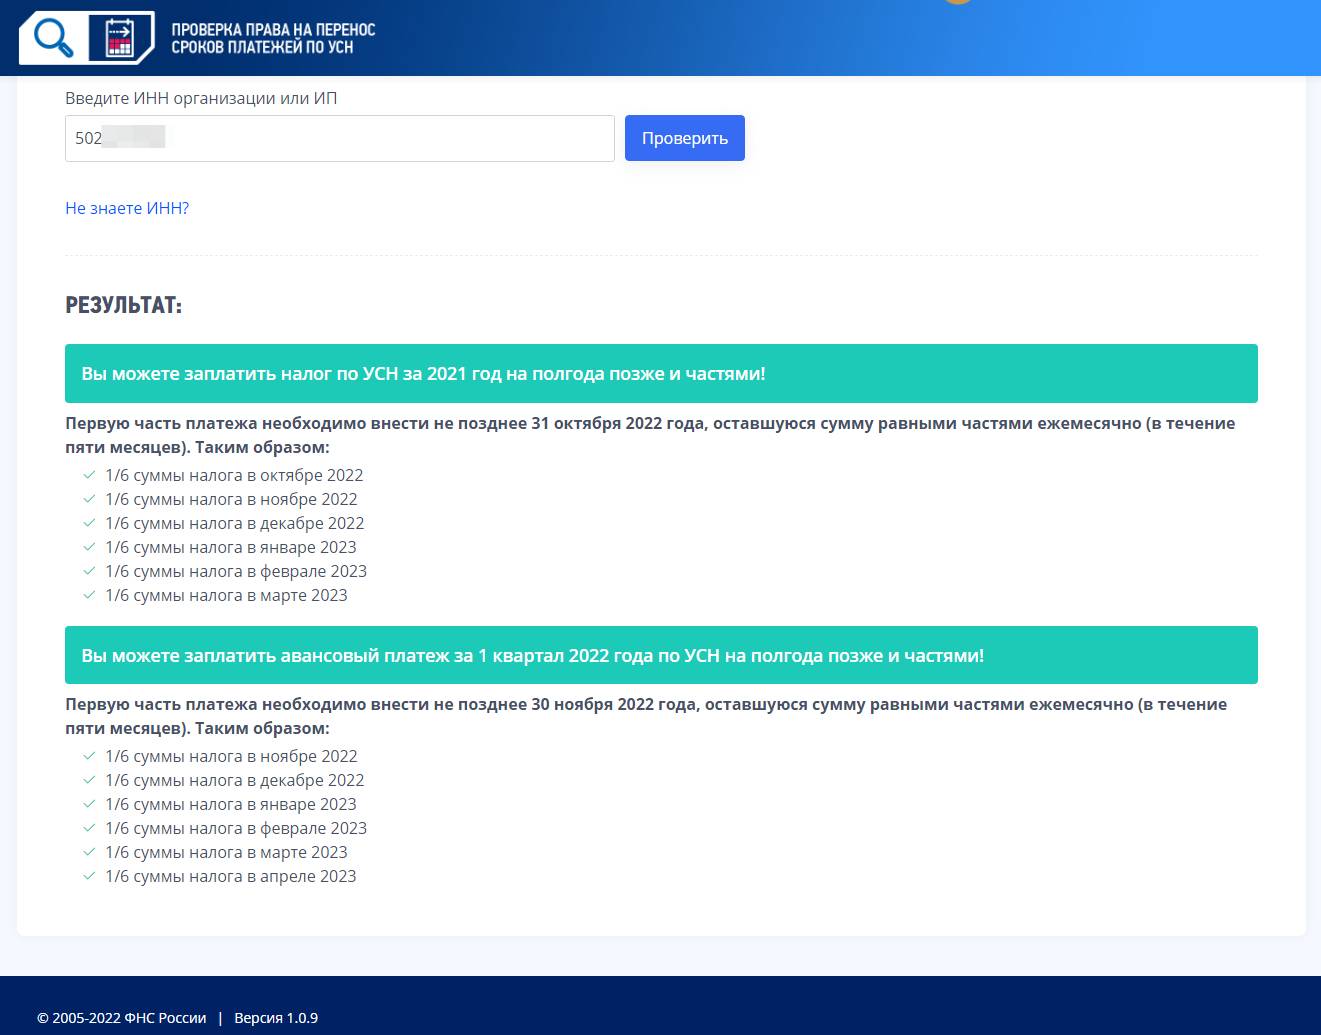1321x1035 pixels.
Task: Click the magnifying glass logo icon
Action: [x=54, y=37]
